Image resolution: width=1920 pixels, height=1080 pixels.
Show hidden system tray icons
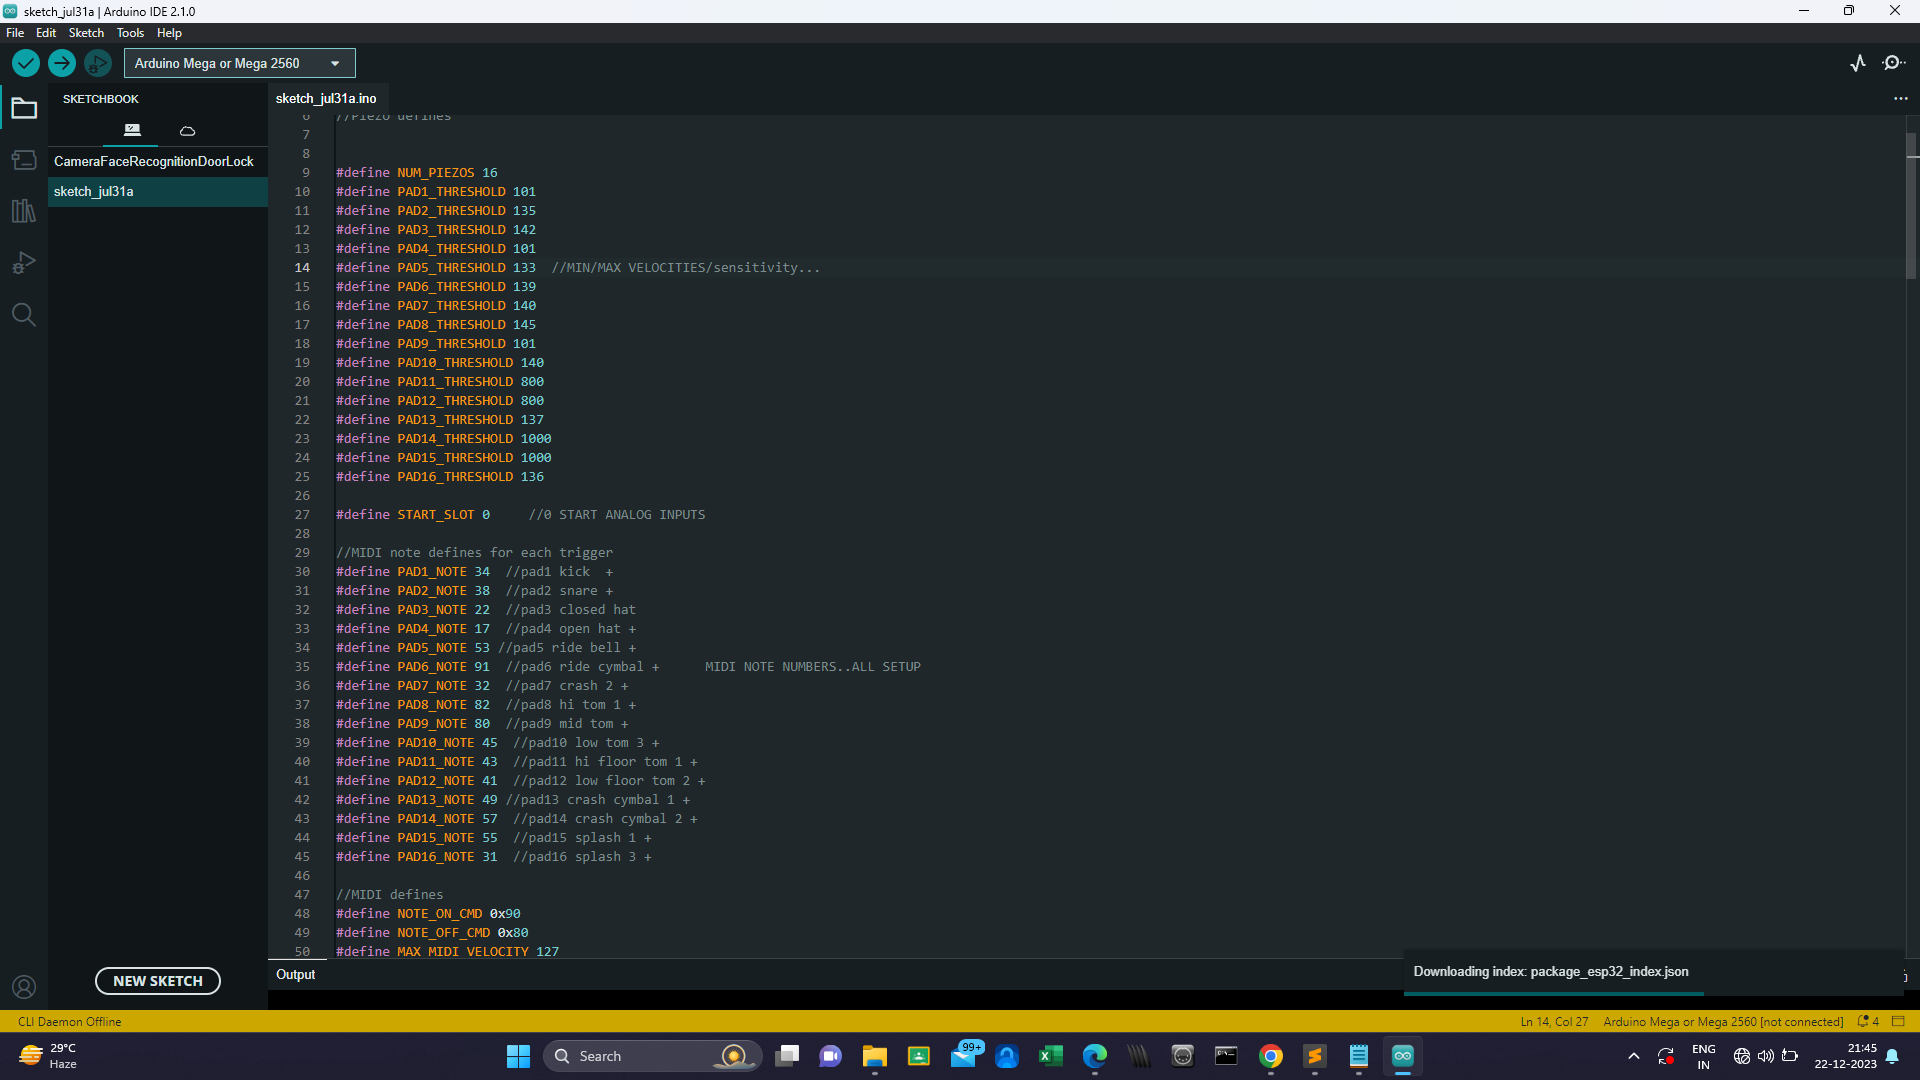(x=1633, y=1056)
